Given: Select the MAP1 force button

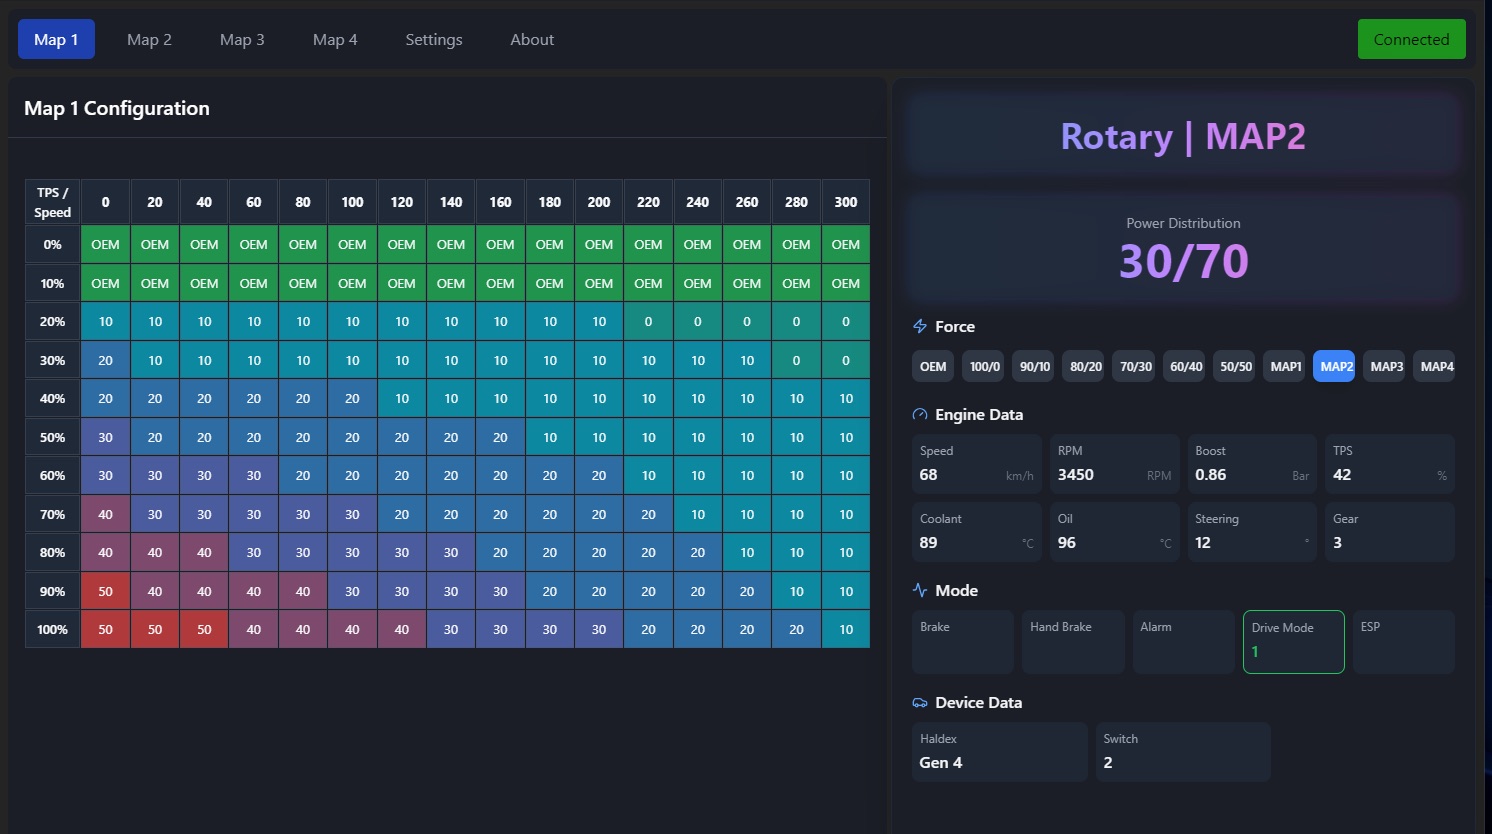Looking at the screenshot, I should coord(1285,366).
